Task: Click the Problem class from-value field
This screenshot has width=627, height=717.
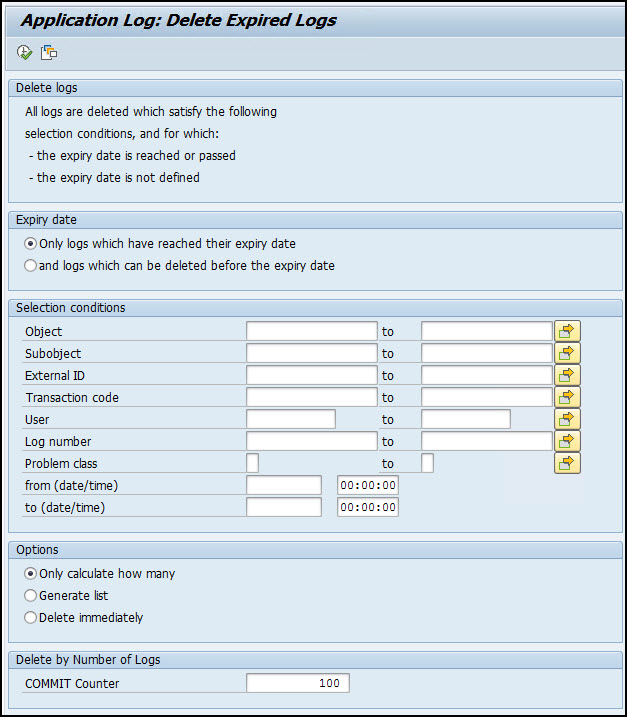Action: 252,463
